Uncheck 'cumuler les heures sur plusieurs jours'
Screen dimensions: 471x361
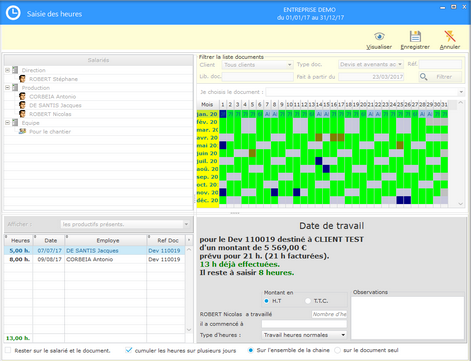coord(129,350)
